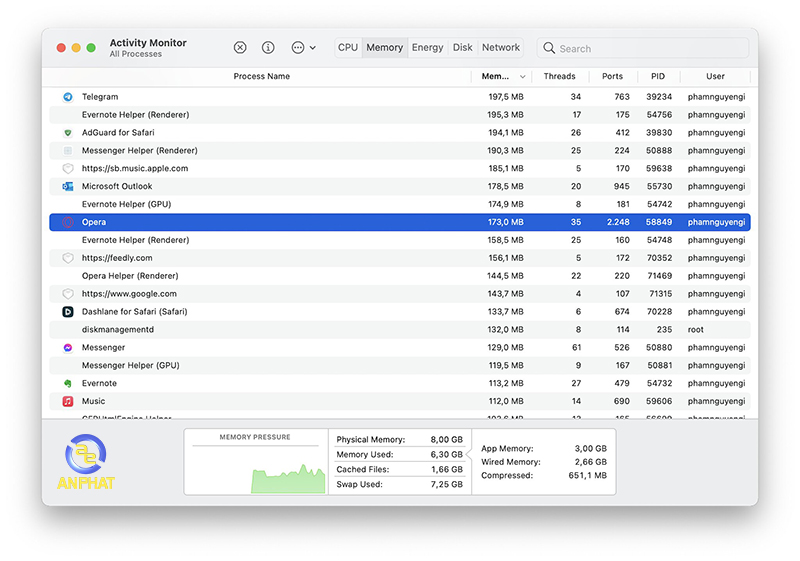Click the Messenger Helper (Renderer) row icon
Image resolution: width=800 pixels, height=561 pixels.
click(68, 150)
